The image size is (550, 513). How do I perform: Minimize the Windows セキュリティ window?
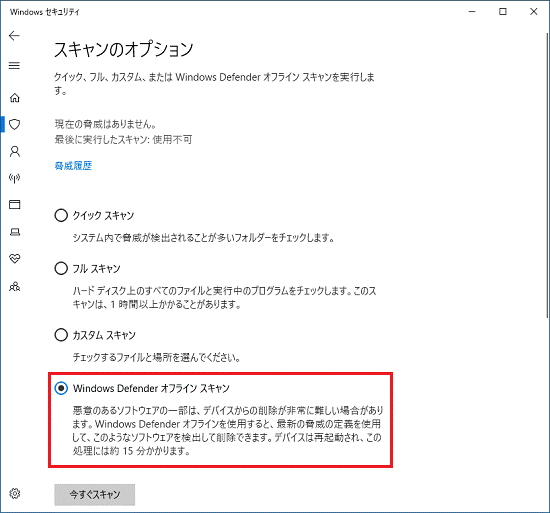(472, 12)
